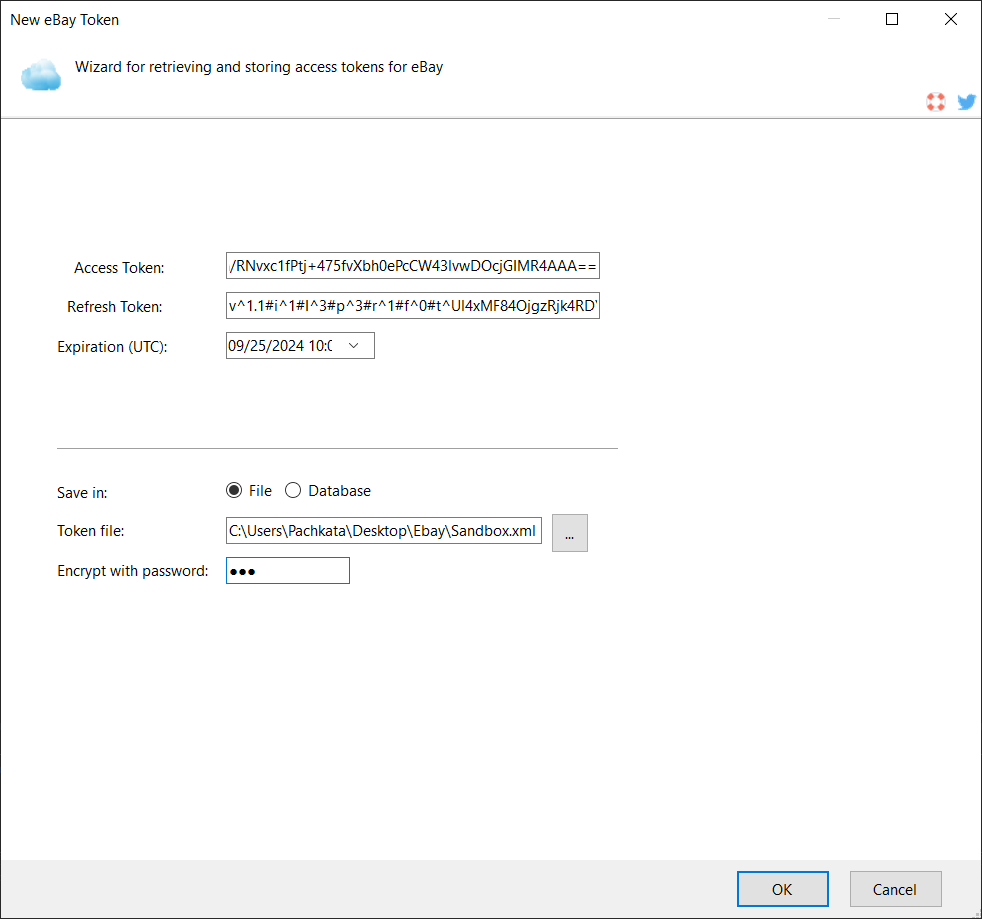Maximize the New eBay Token window
The image size is (982, 919).
(892, 19)
